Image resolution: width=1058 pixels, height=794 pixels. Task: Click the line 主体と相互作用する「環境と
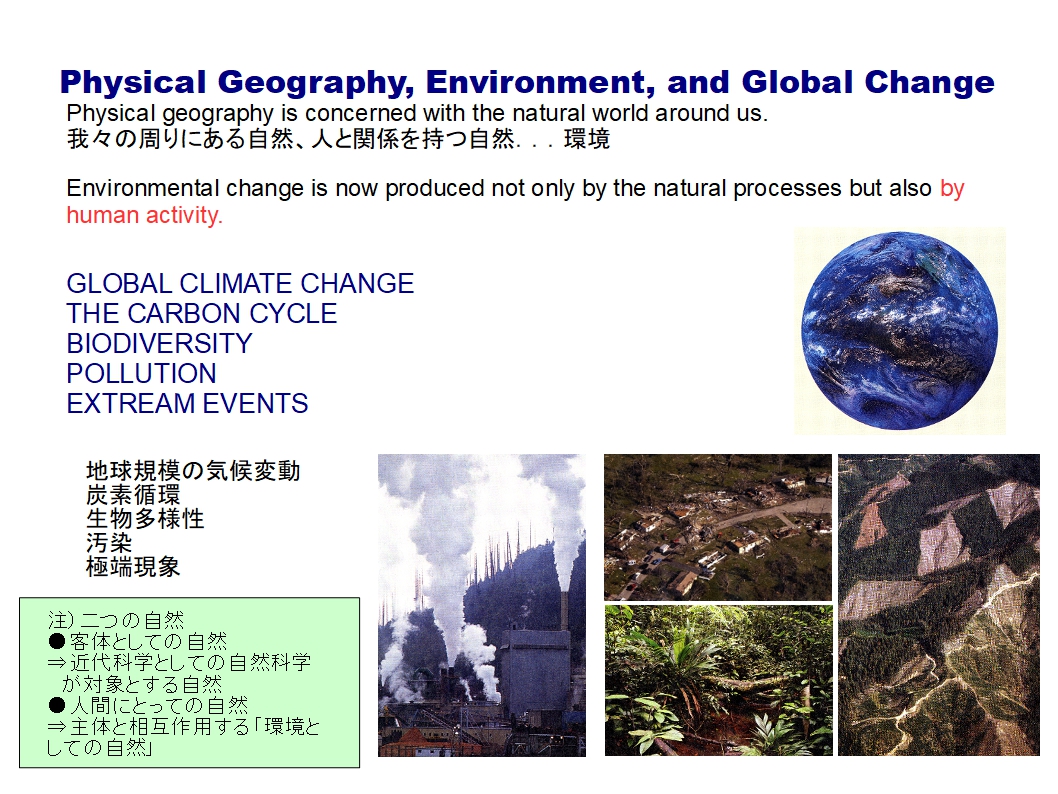pyautogui.click(x=184, y=727)
